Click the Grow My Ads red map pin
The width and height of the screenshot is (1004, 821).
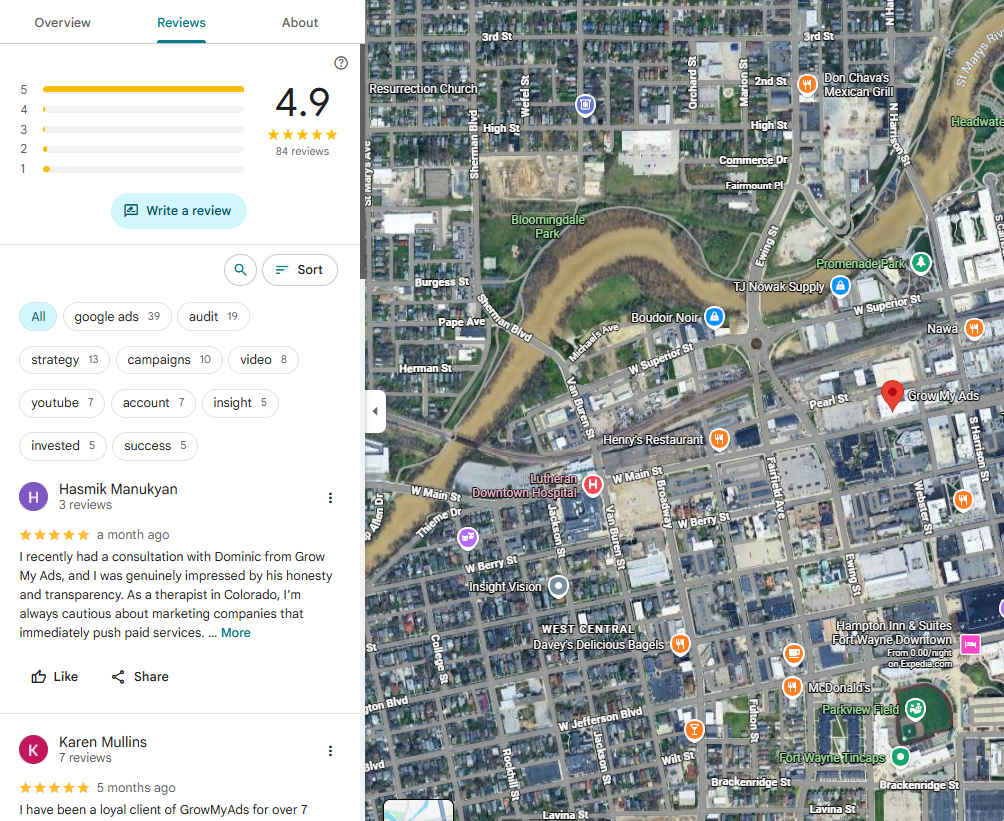coord(892,394)
